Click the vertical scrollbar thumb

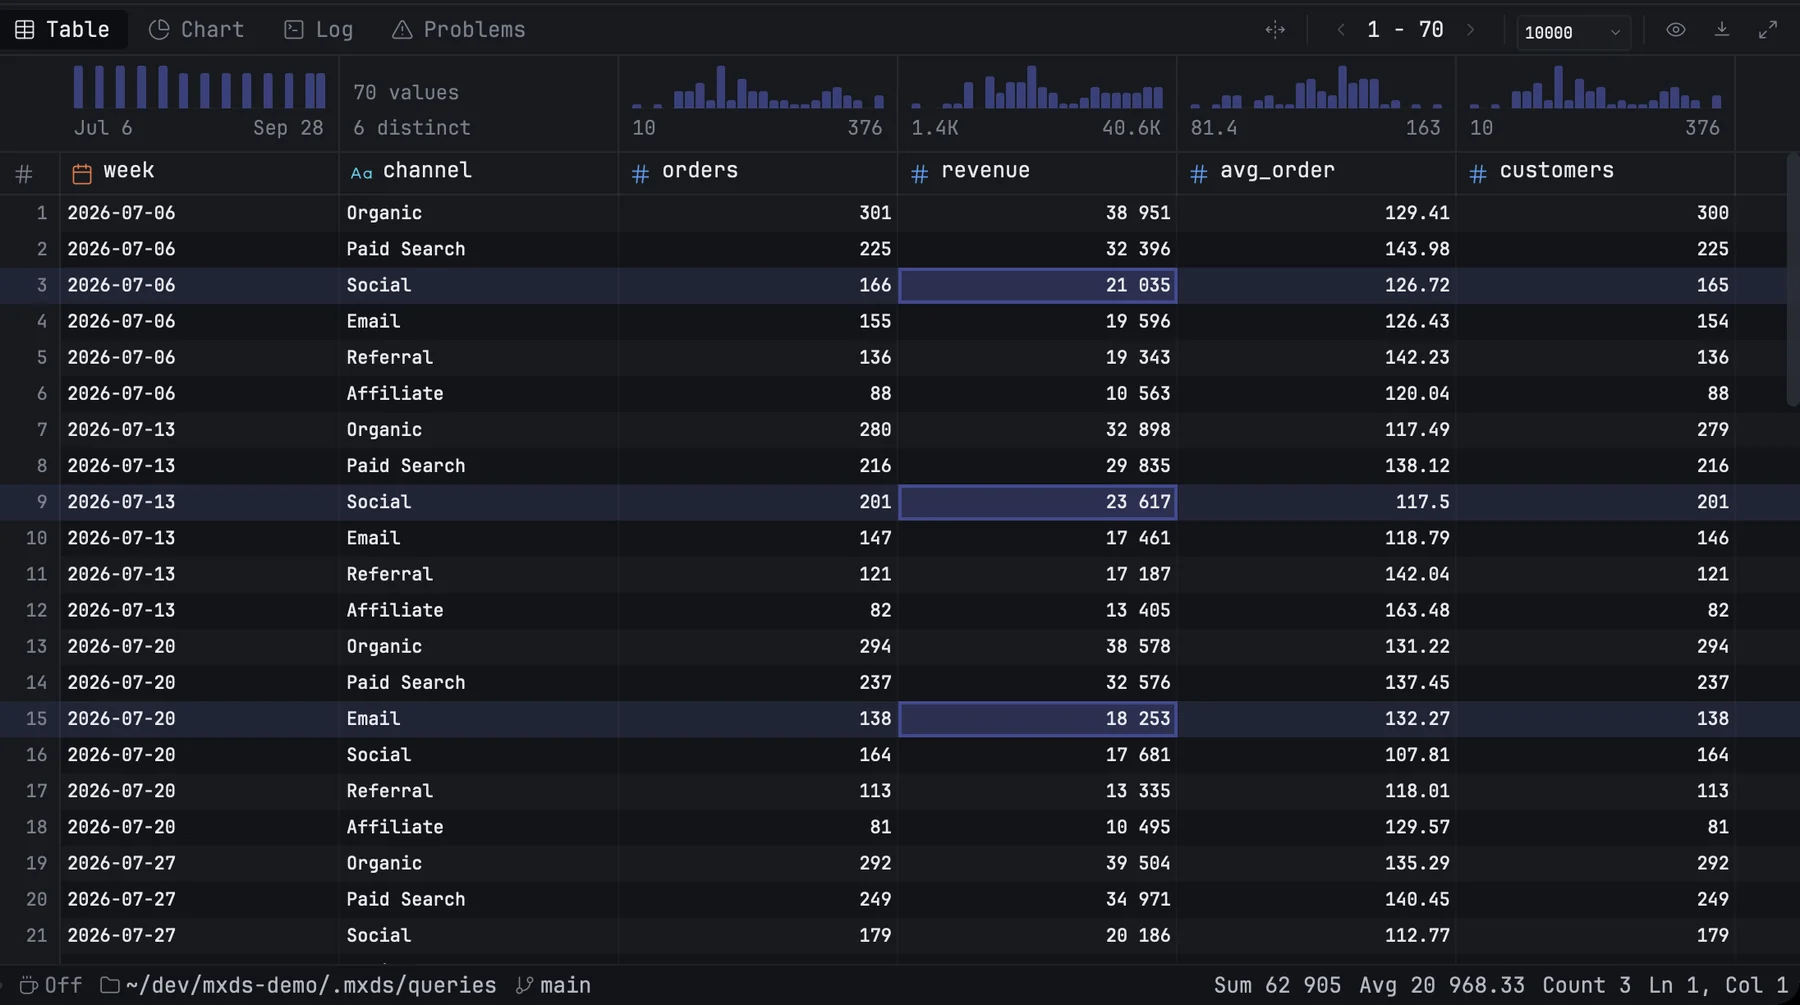[1793, 280]
